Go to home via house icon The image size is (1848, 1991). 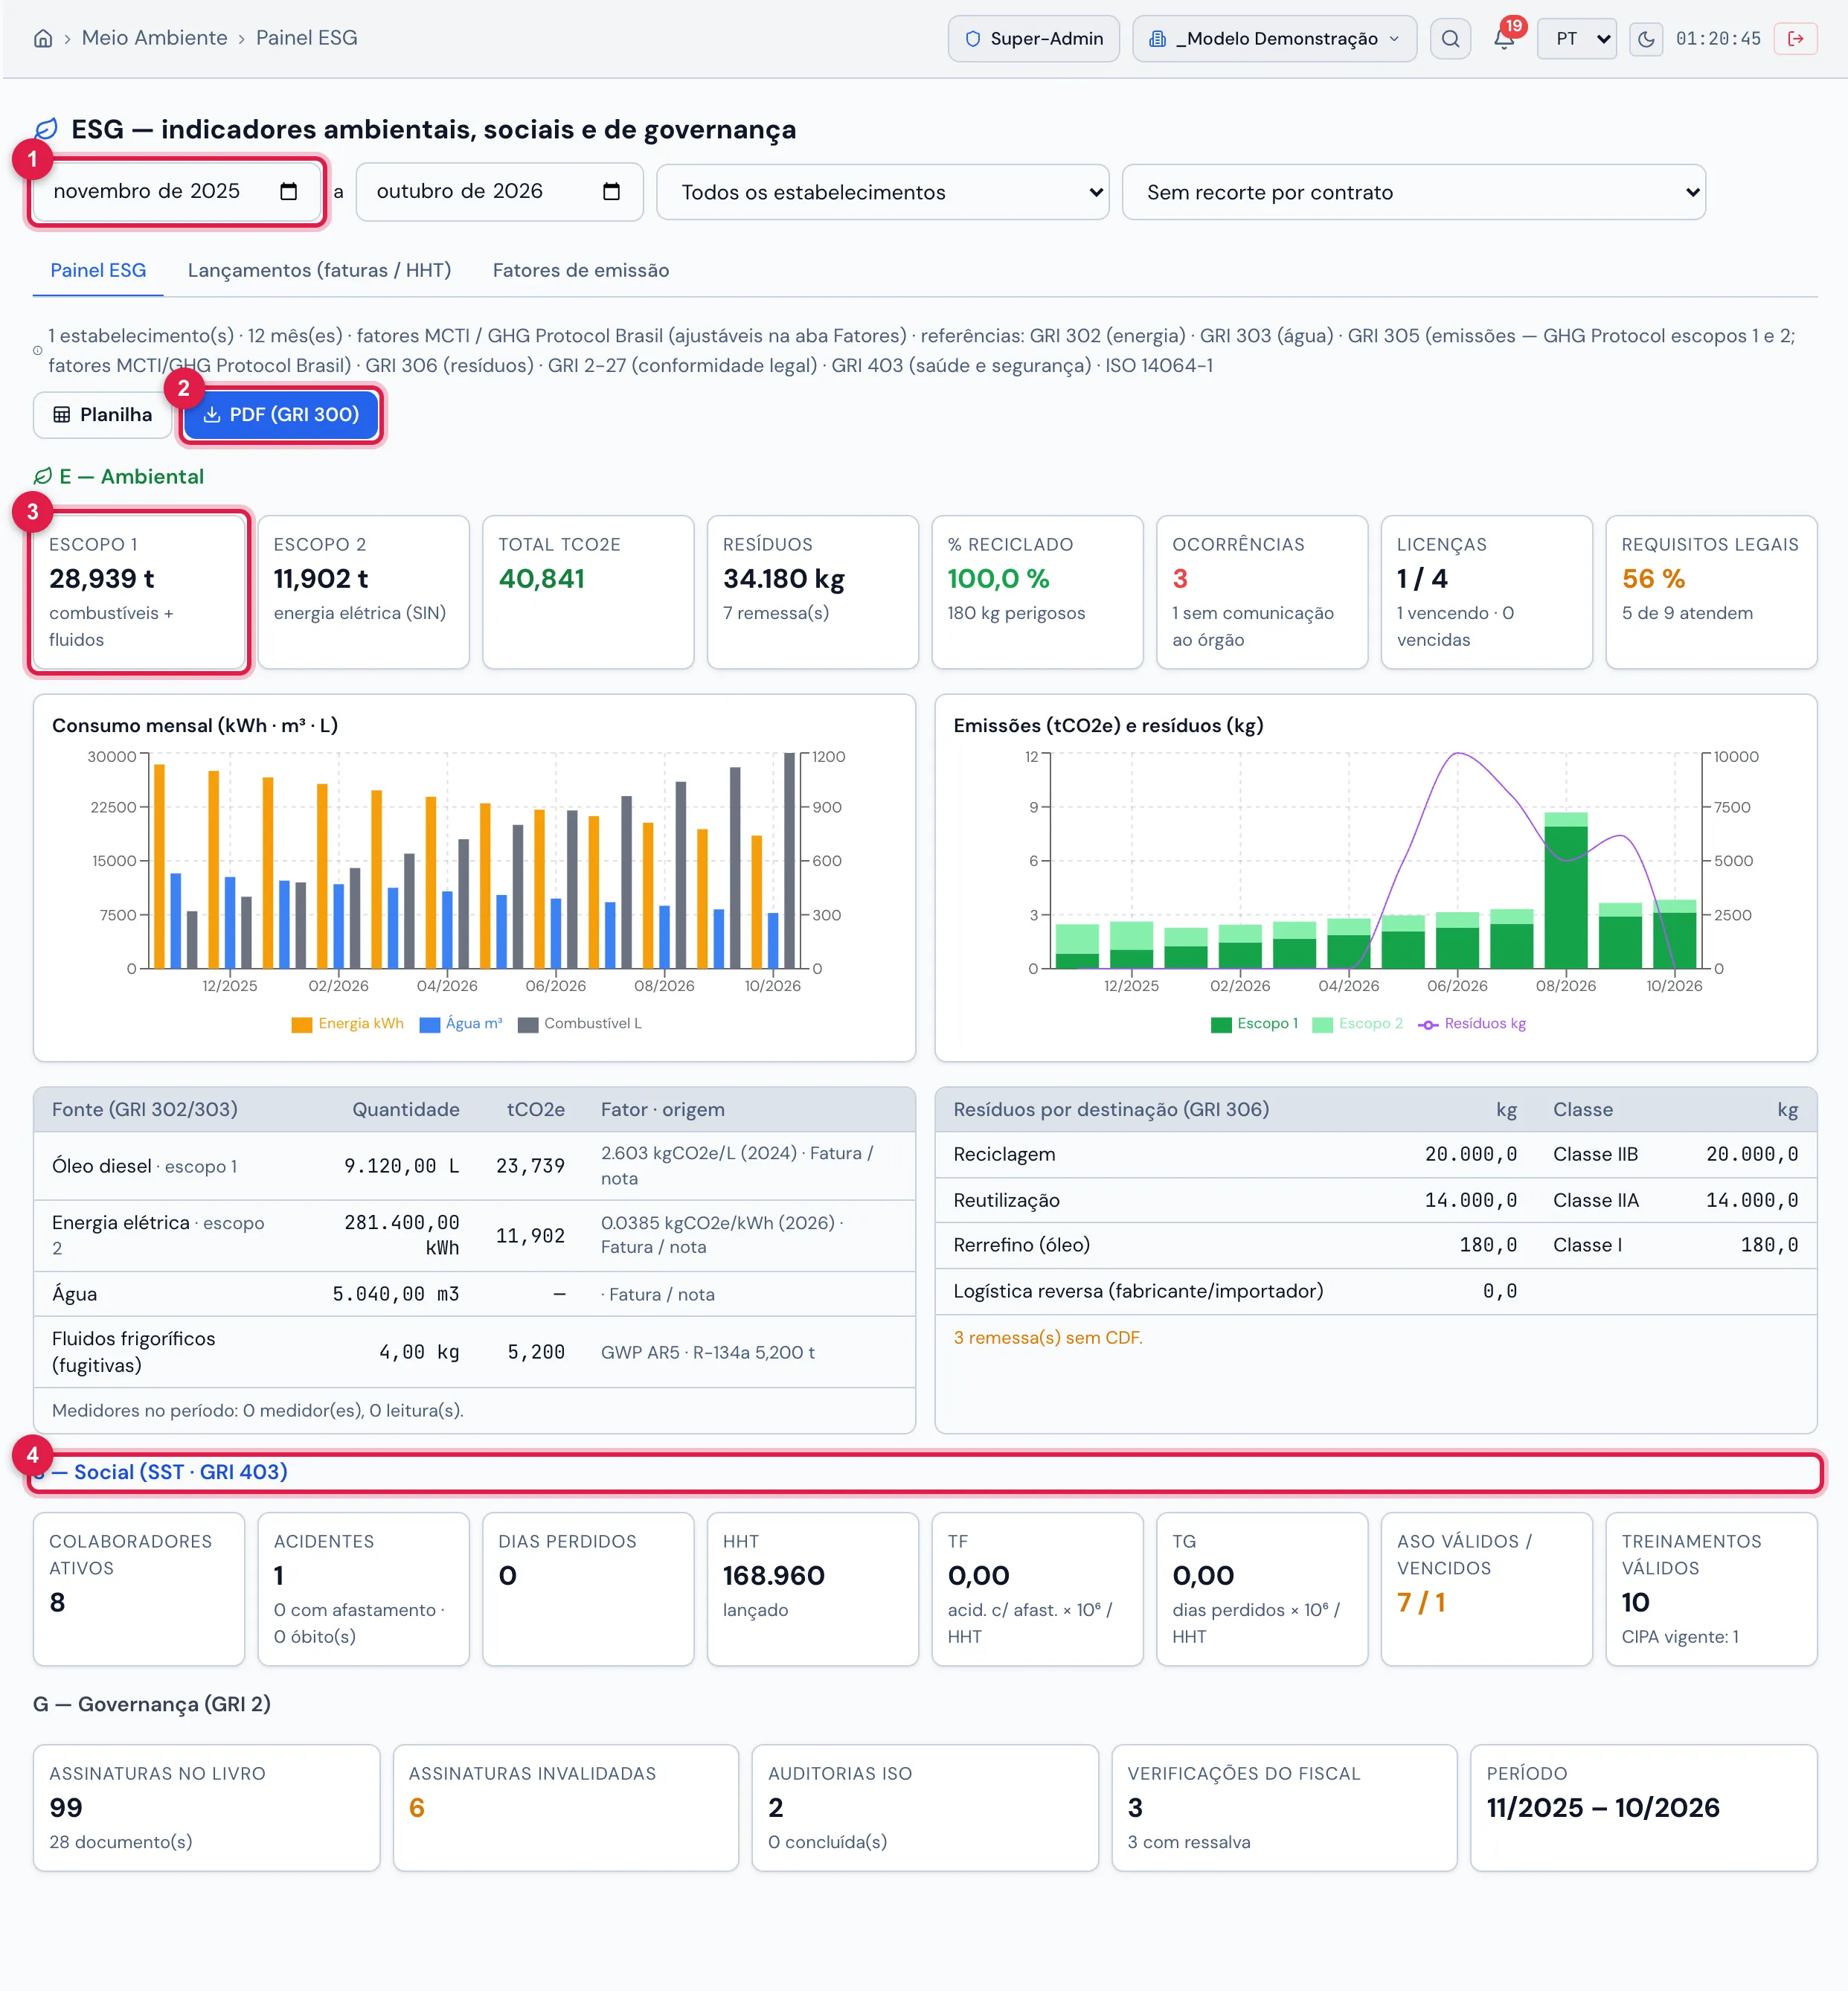[x=43, y=38]
